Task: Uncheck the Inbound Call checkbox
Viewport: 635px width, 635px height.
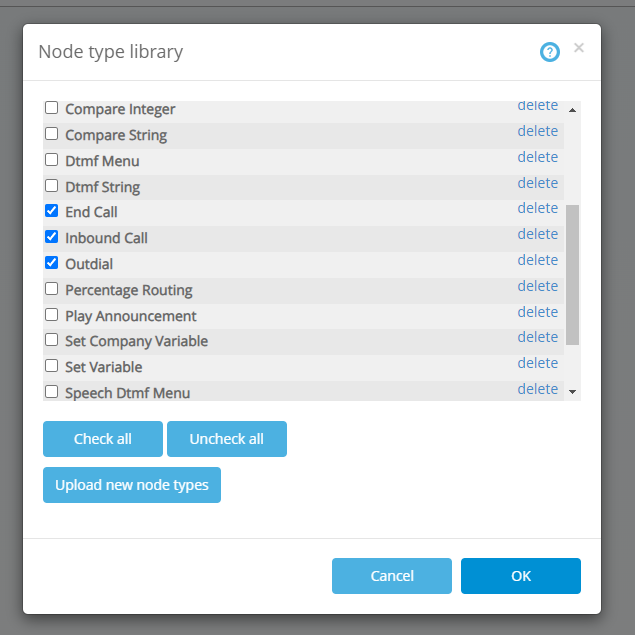Action: (52, 237)
